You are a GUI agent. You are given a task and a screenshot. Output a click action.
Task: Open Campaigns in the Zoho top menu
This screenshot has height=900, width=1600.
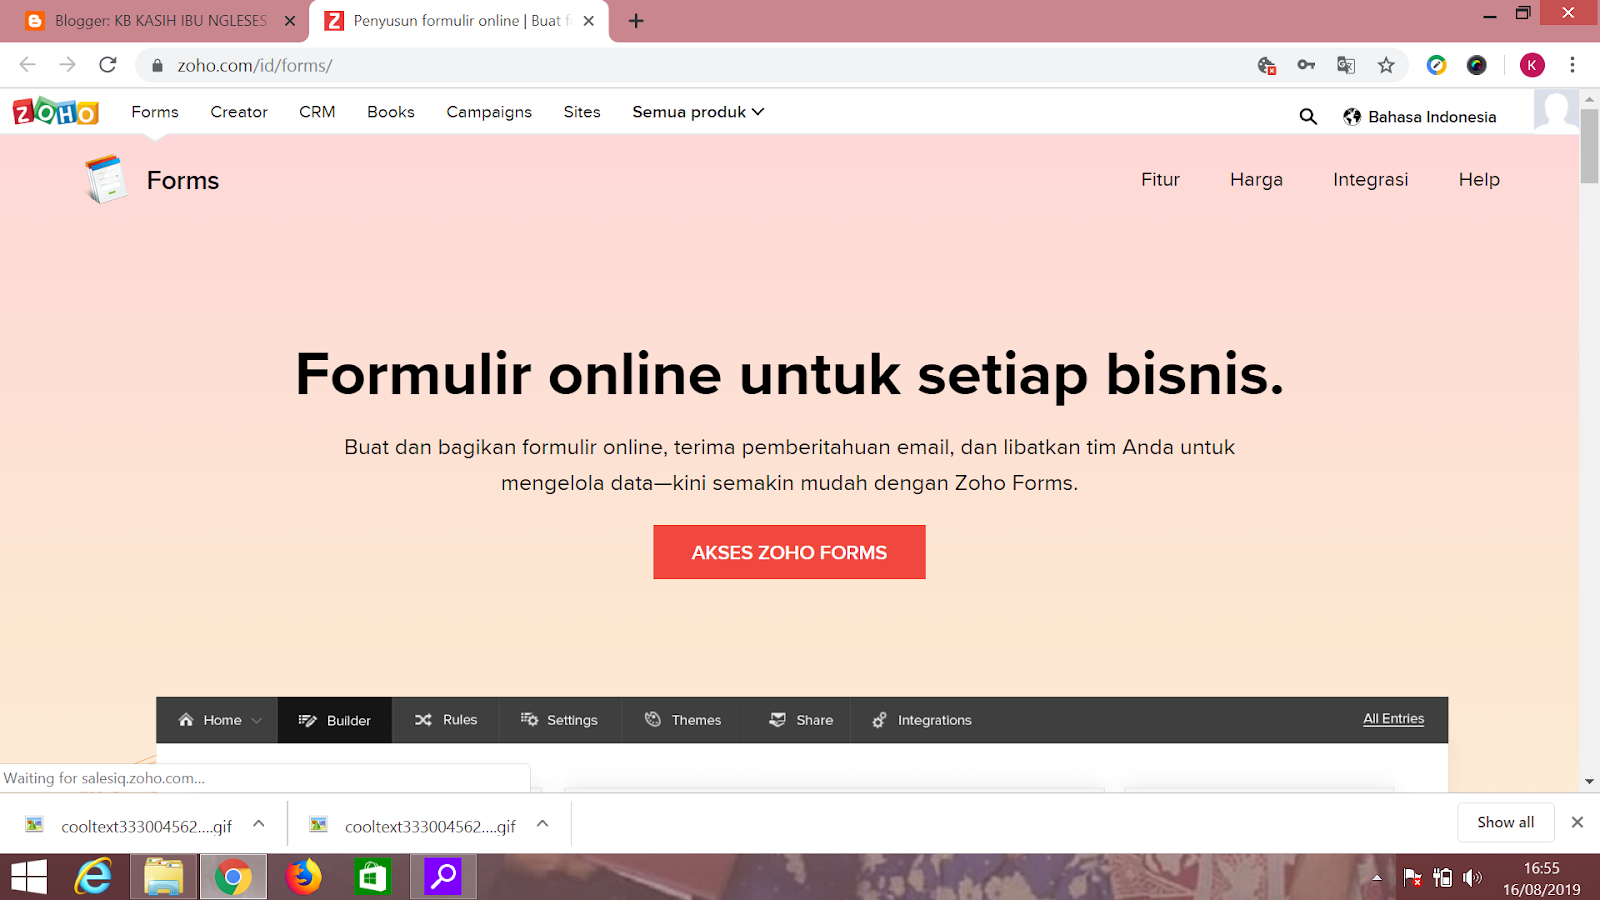[489, 112]
